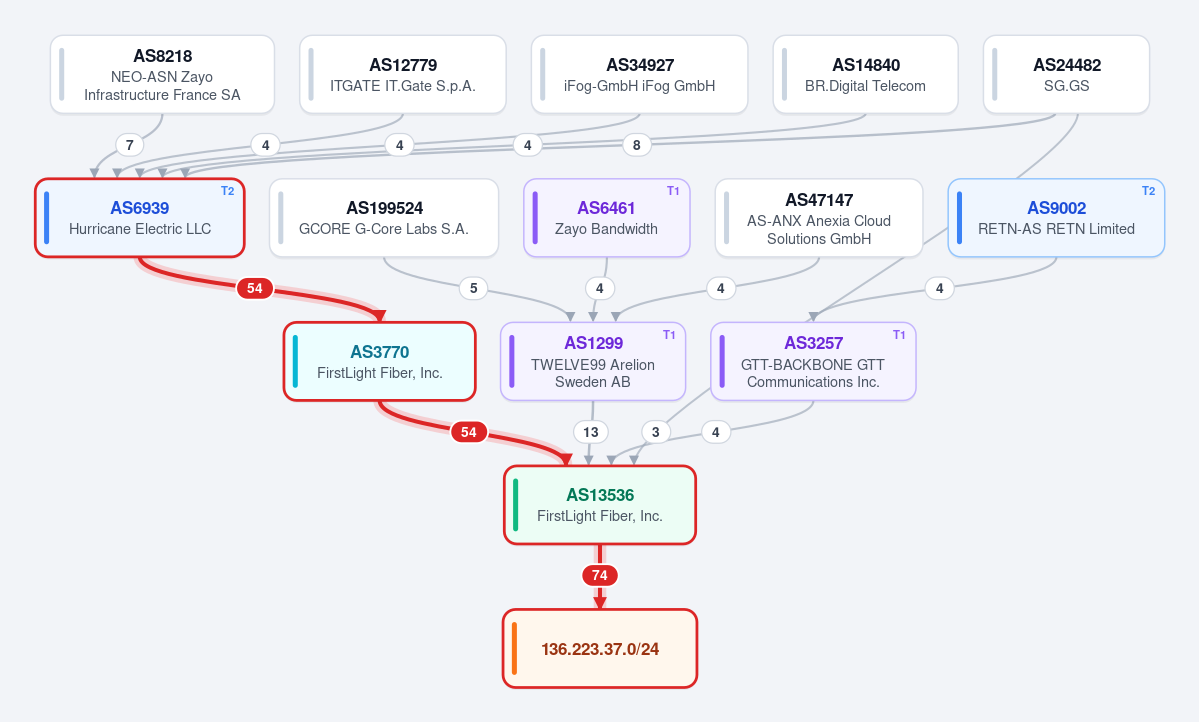The width and height of the screenshot is (1199, 722).
Task: Select the 136.223.37.0/24 prefix box
Action: click(x=600, y=649)
